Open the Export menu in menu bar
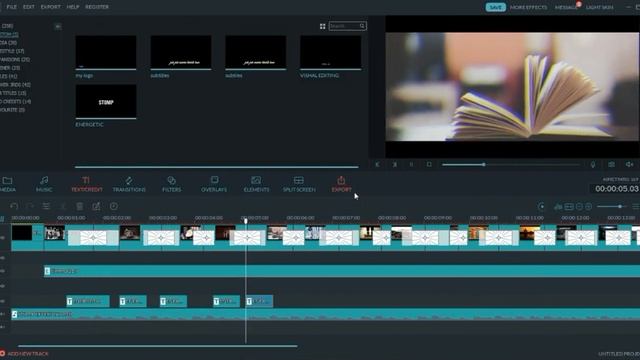Viewport: 640px width, 360px height. 51,7
